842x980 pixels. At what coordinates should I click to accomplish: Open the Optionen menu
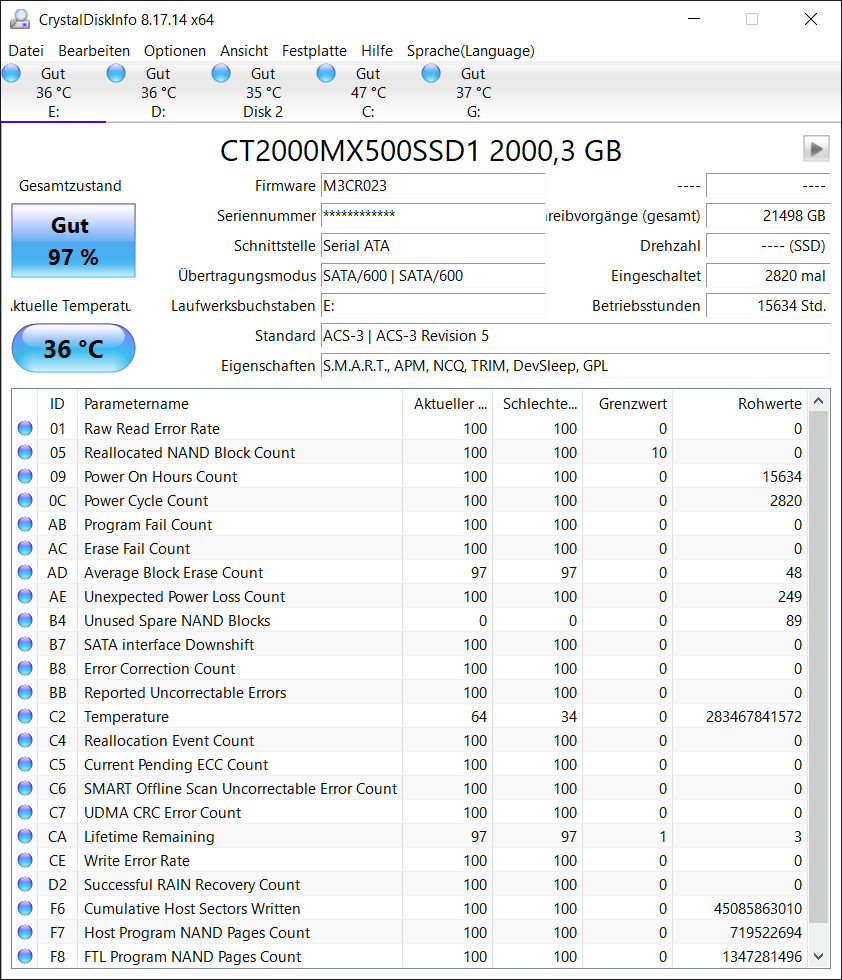point(175,50)
